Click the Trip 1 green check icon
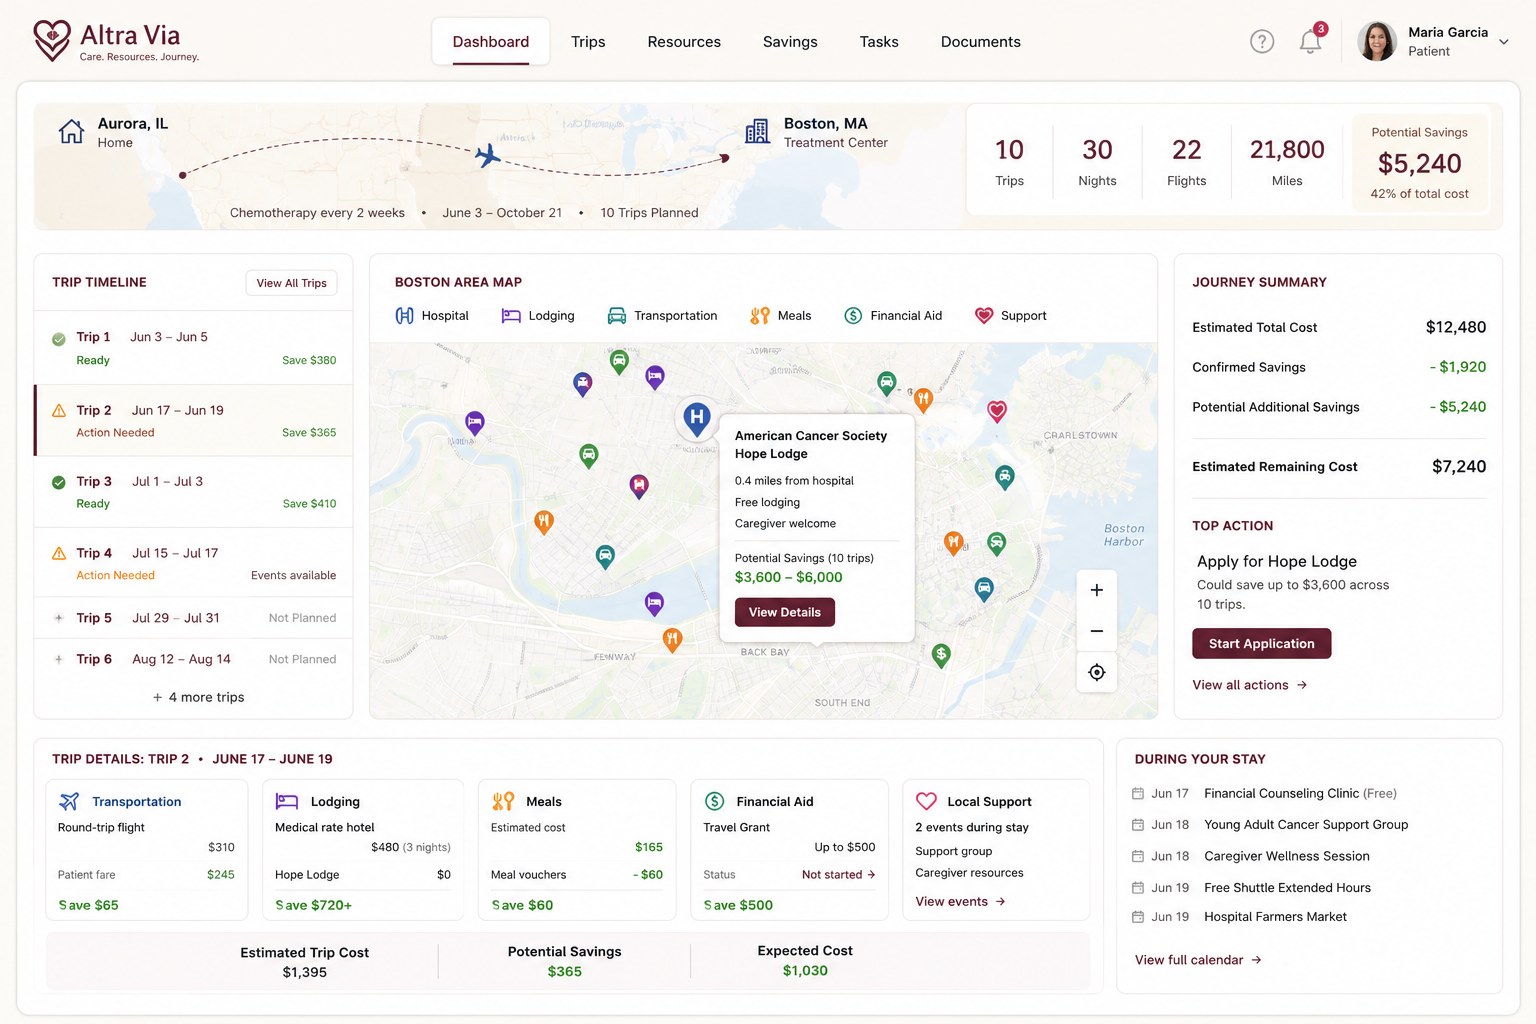This screenshot has width=1536, height=1024. click(x=59, y=339)
